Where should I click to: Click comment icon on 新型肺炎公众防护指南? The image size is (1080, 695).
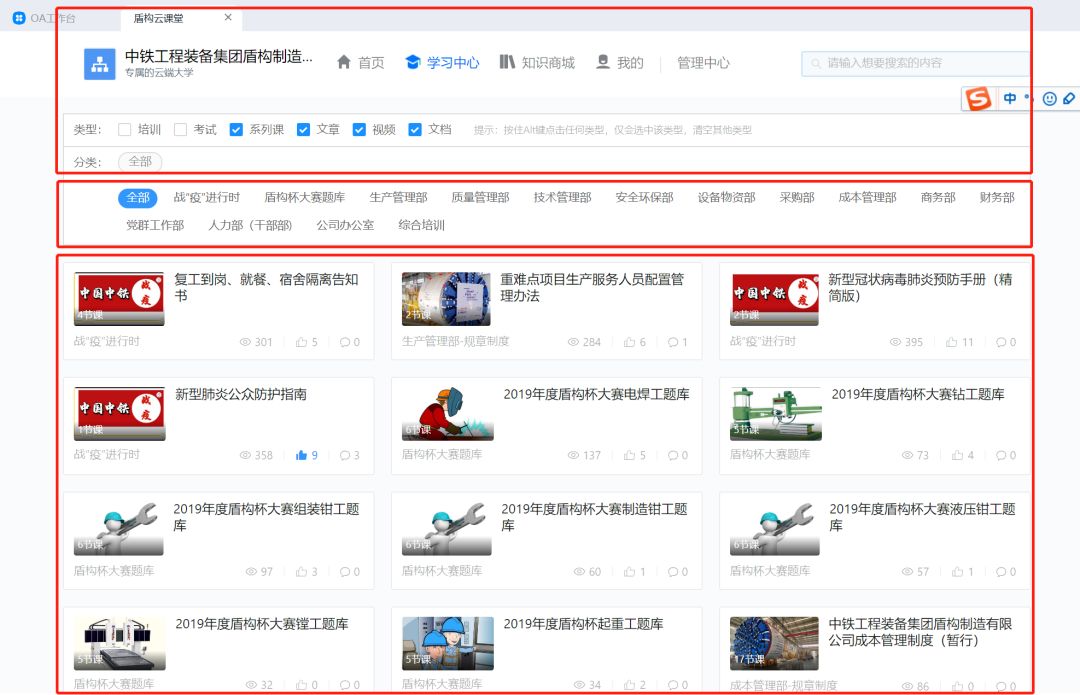tap(345, 455)
